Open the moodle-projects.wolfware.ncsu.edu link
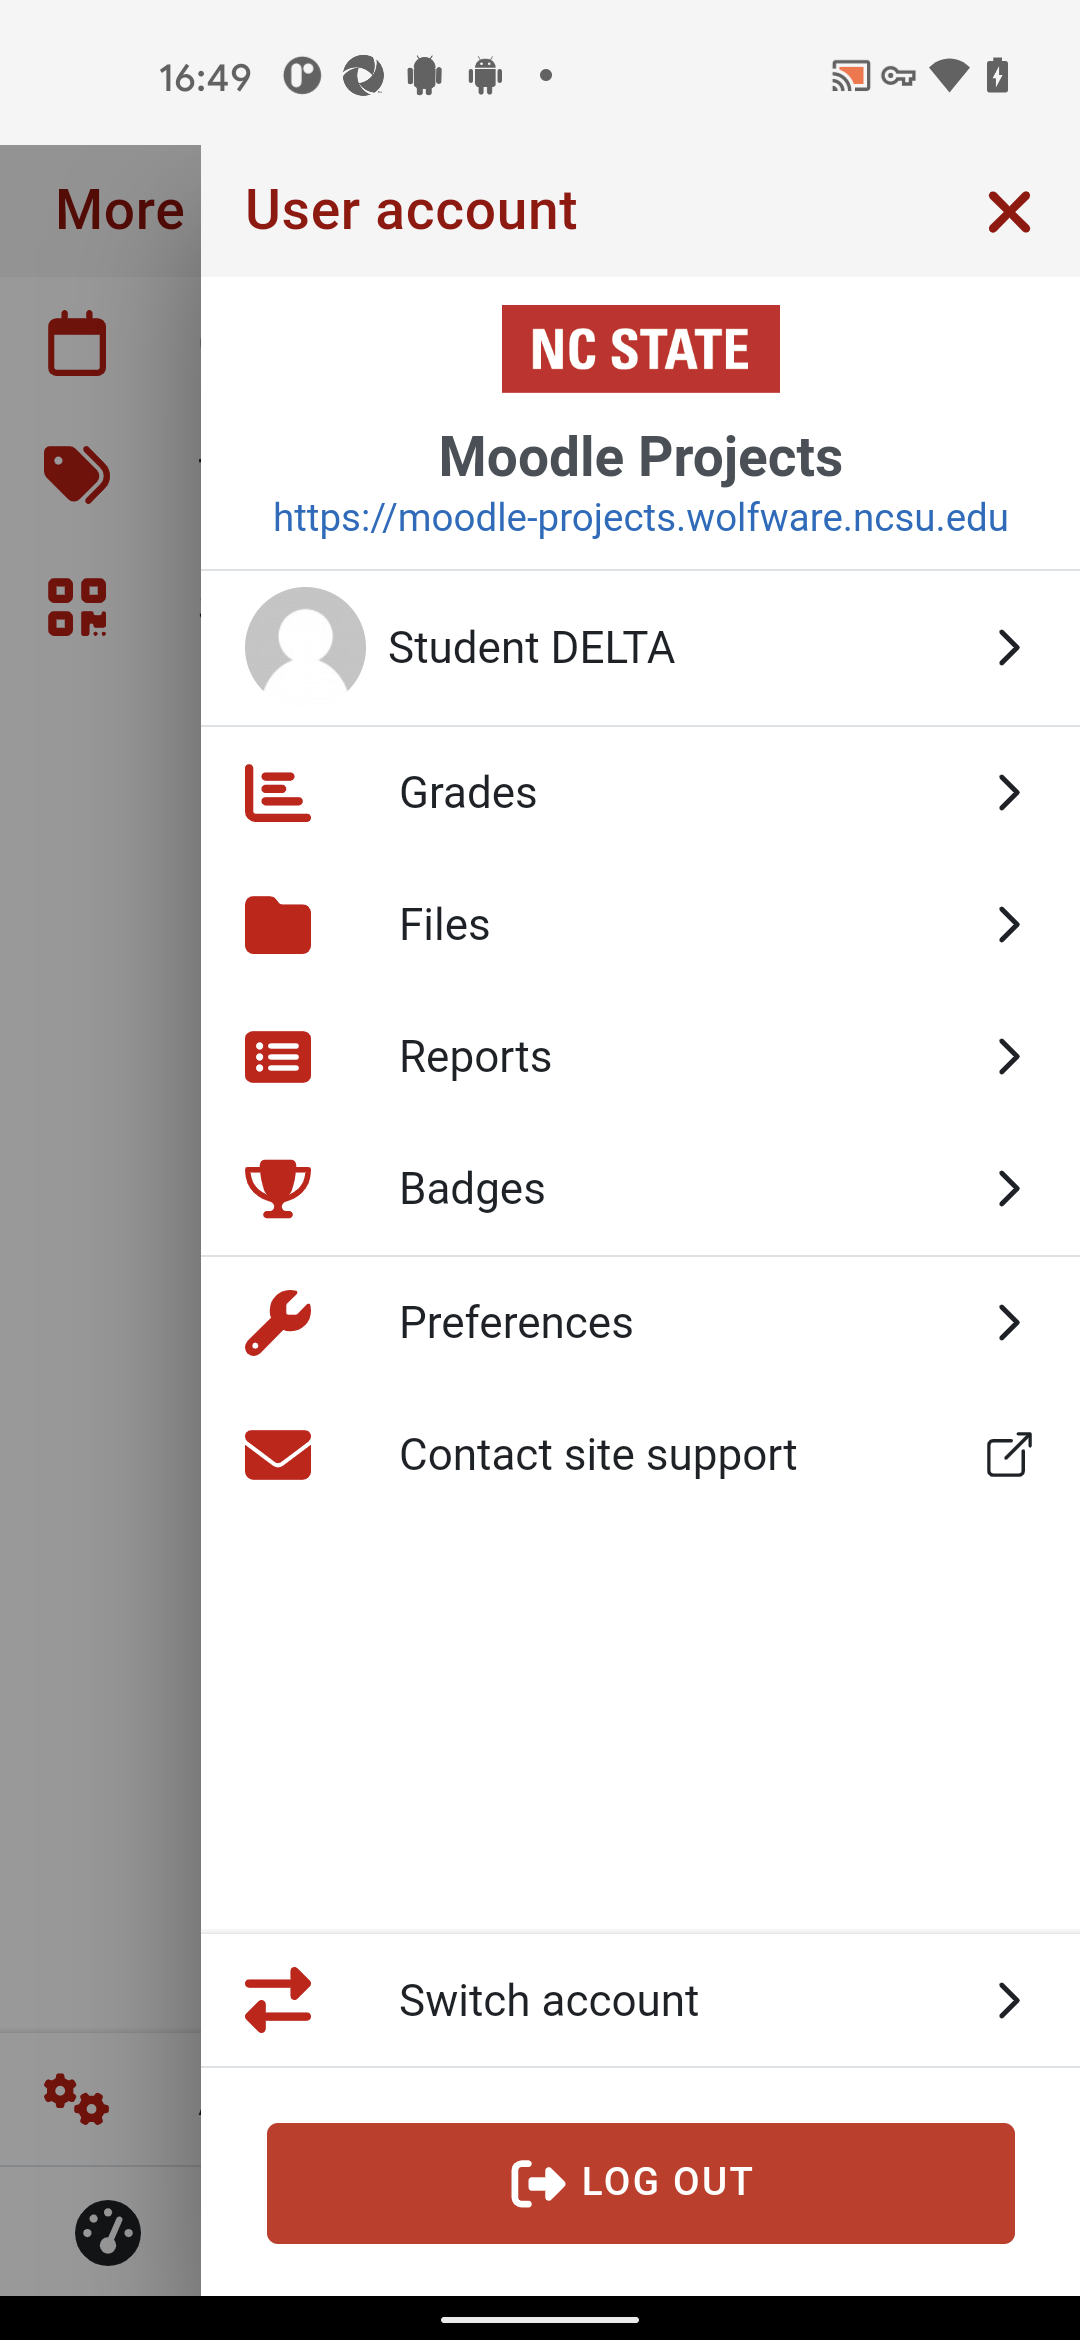Viewport: 1080px width, 2340px height. 640,518
